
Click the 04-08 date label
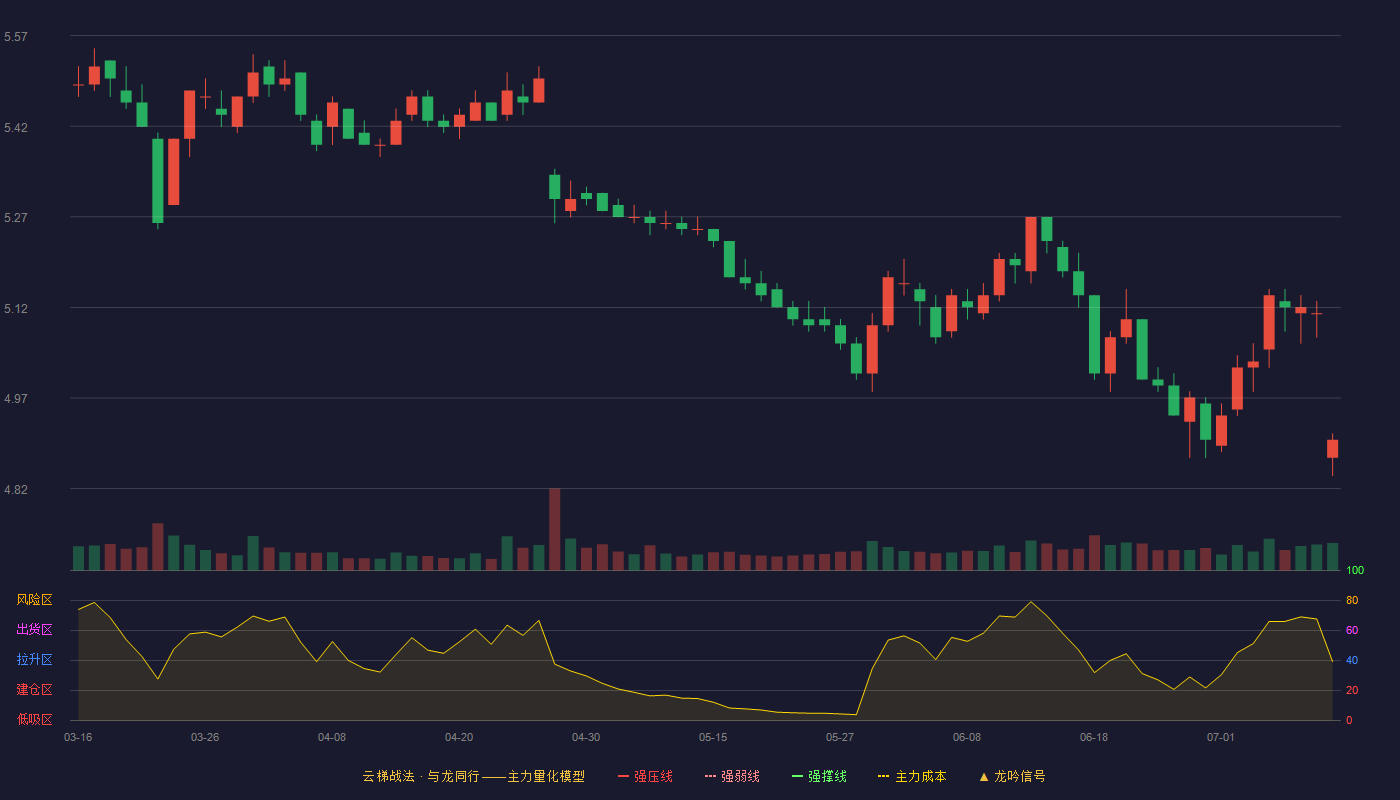(x=332, y=737)
